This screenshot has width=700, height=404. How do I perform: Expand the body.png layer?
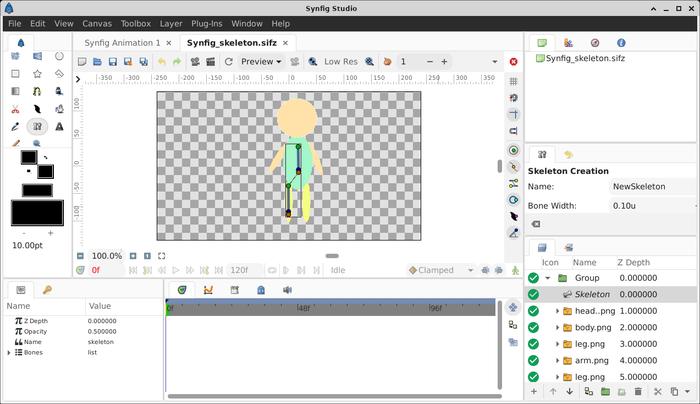click(x=557, y=328)
